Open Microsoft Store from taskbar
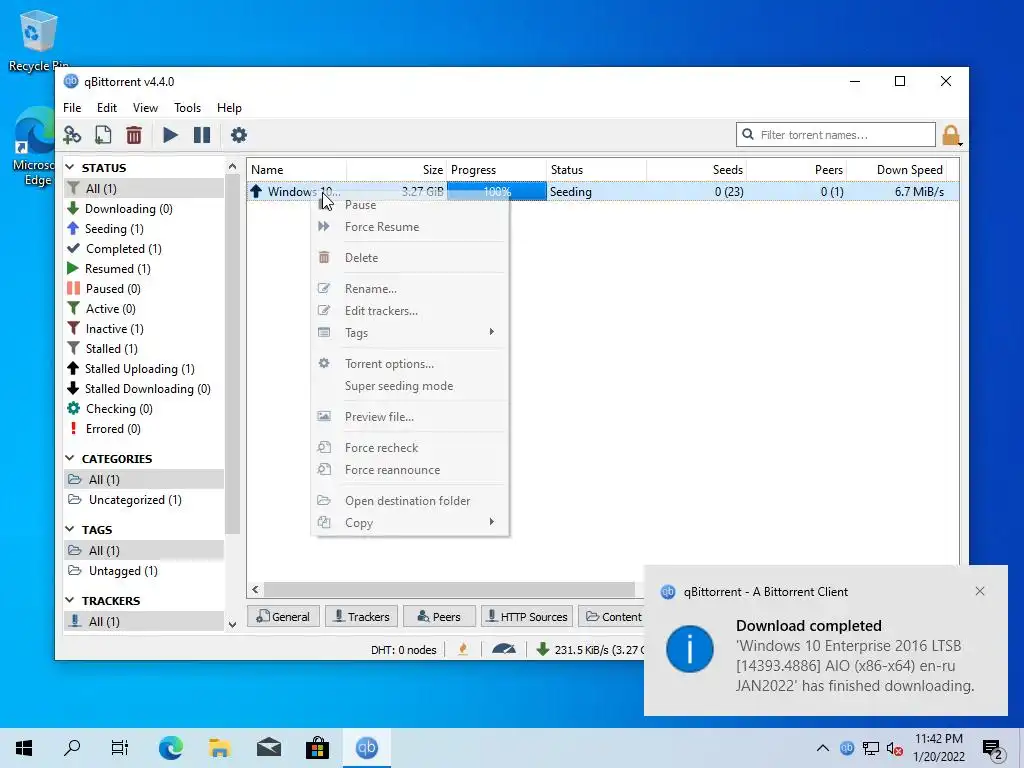The image size is (1024, 768). (x=317, y=748)
